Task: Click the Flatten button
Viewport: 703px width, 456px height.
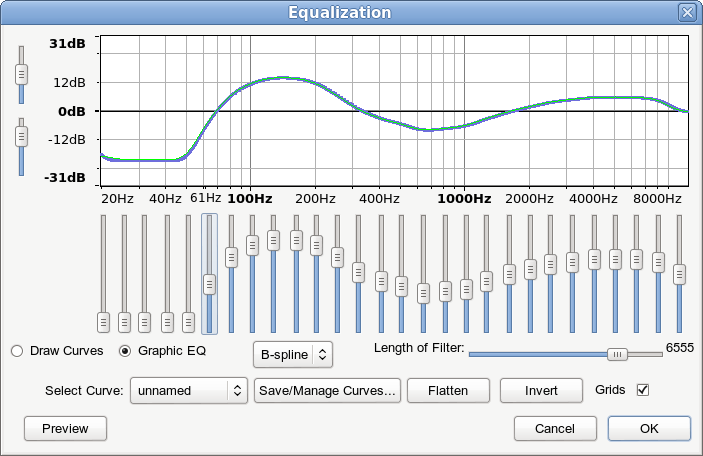Action: point(448,391)
